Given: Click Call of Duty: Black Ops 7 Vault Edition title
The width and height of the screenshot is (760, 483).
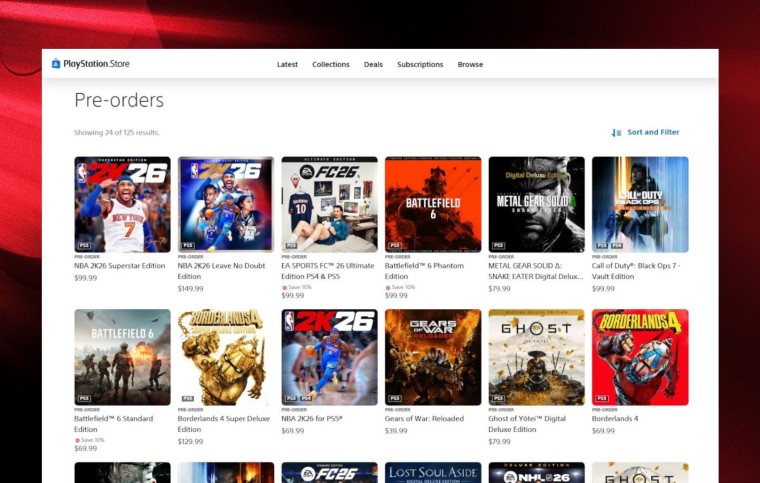Looking at the screenshot, I should 636,271.
